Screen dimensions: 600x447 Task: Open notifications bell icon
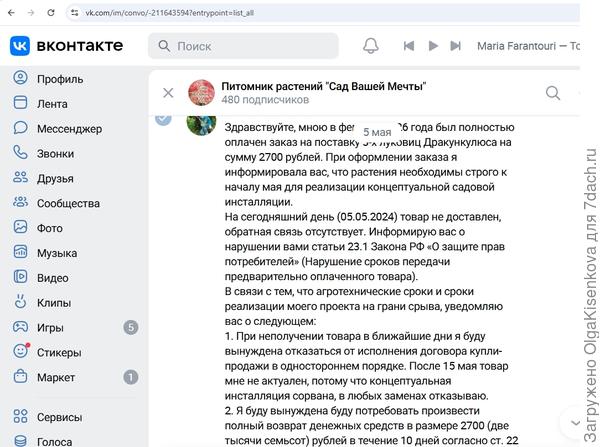click(370, 46)
